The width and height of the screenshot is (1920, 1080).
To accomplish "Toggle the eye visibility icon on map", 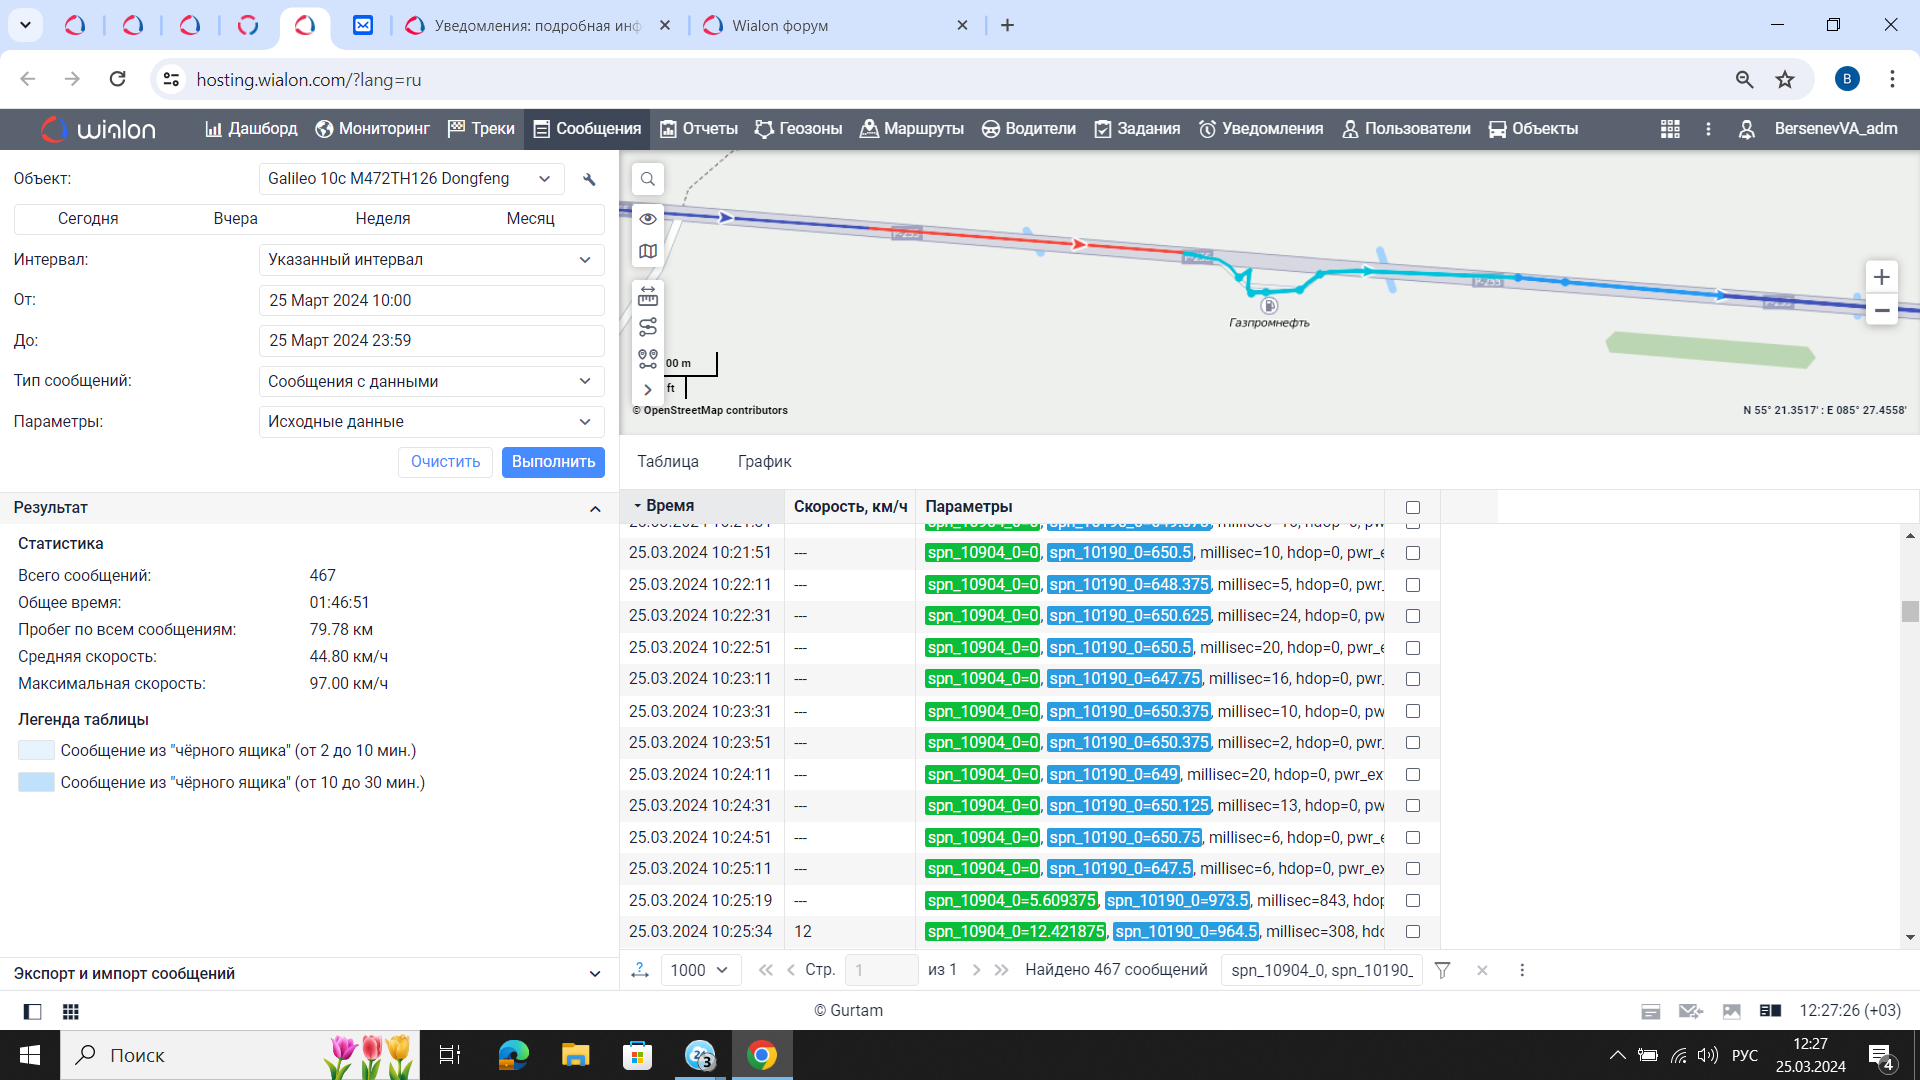I will (648, 219).
